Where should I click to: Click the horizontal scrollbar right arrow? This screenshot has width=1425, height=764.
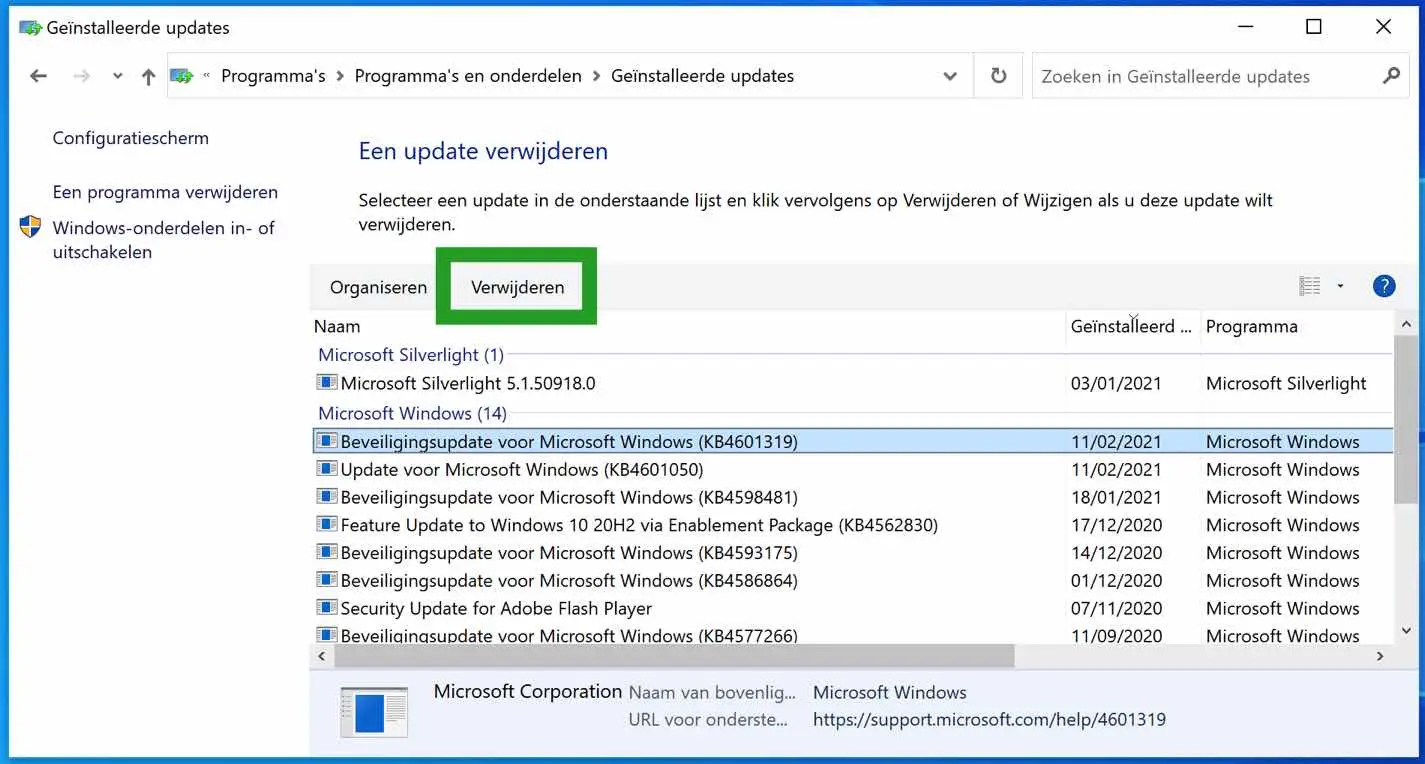1380,657
